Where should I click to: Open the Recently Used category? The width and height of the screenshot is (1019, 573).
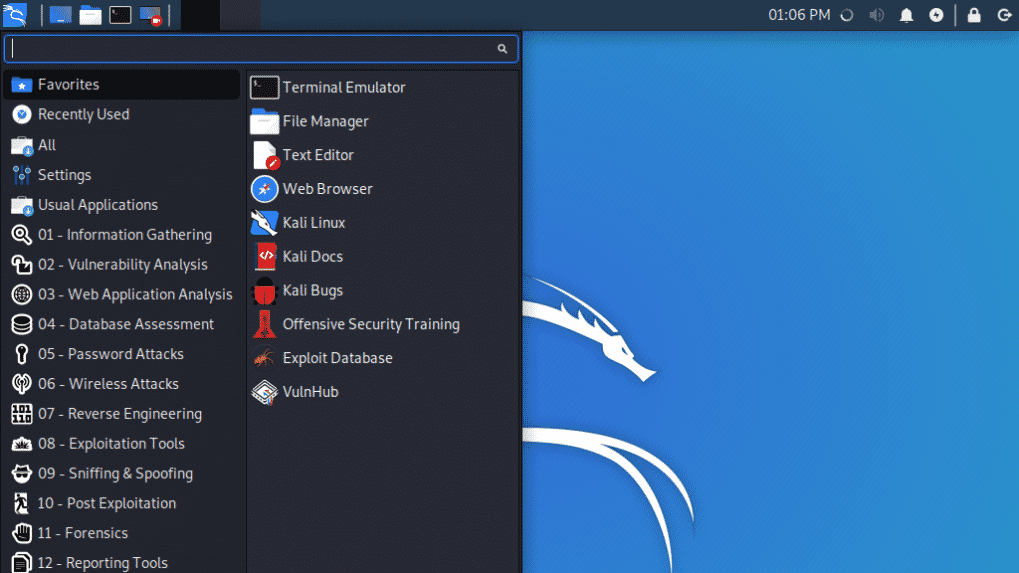click(x=122, y=114)
